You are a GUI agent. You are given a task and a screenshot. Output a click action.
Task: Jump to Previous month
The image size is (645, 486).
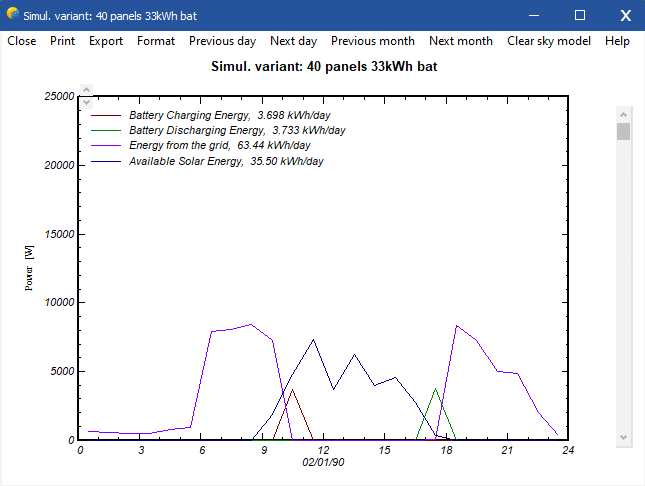(373, 41)
